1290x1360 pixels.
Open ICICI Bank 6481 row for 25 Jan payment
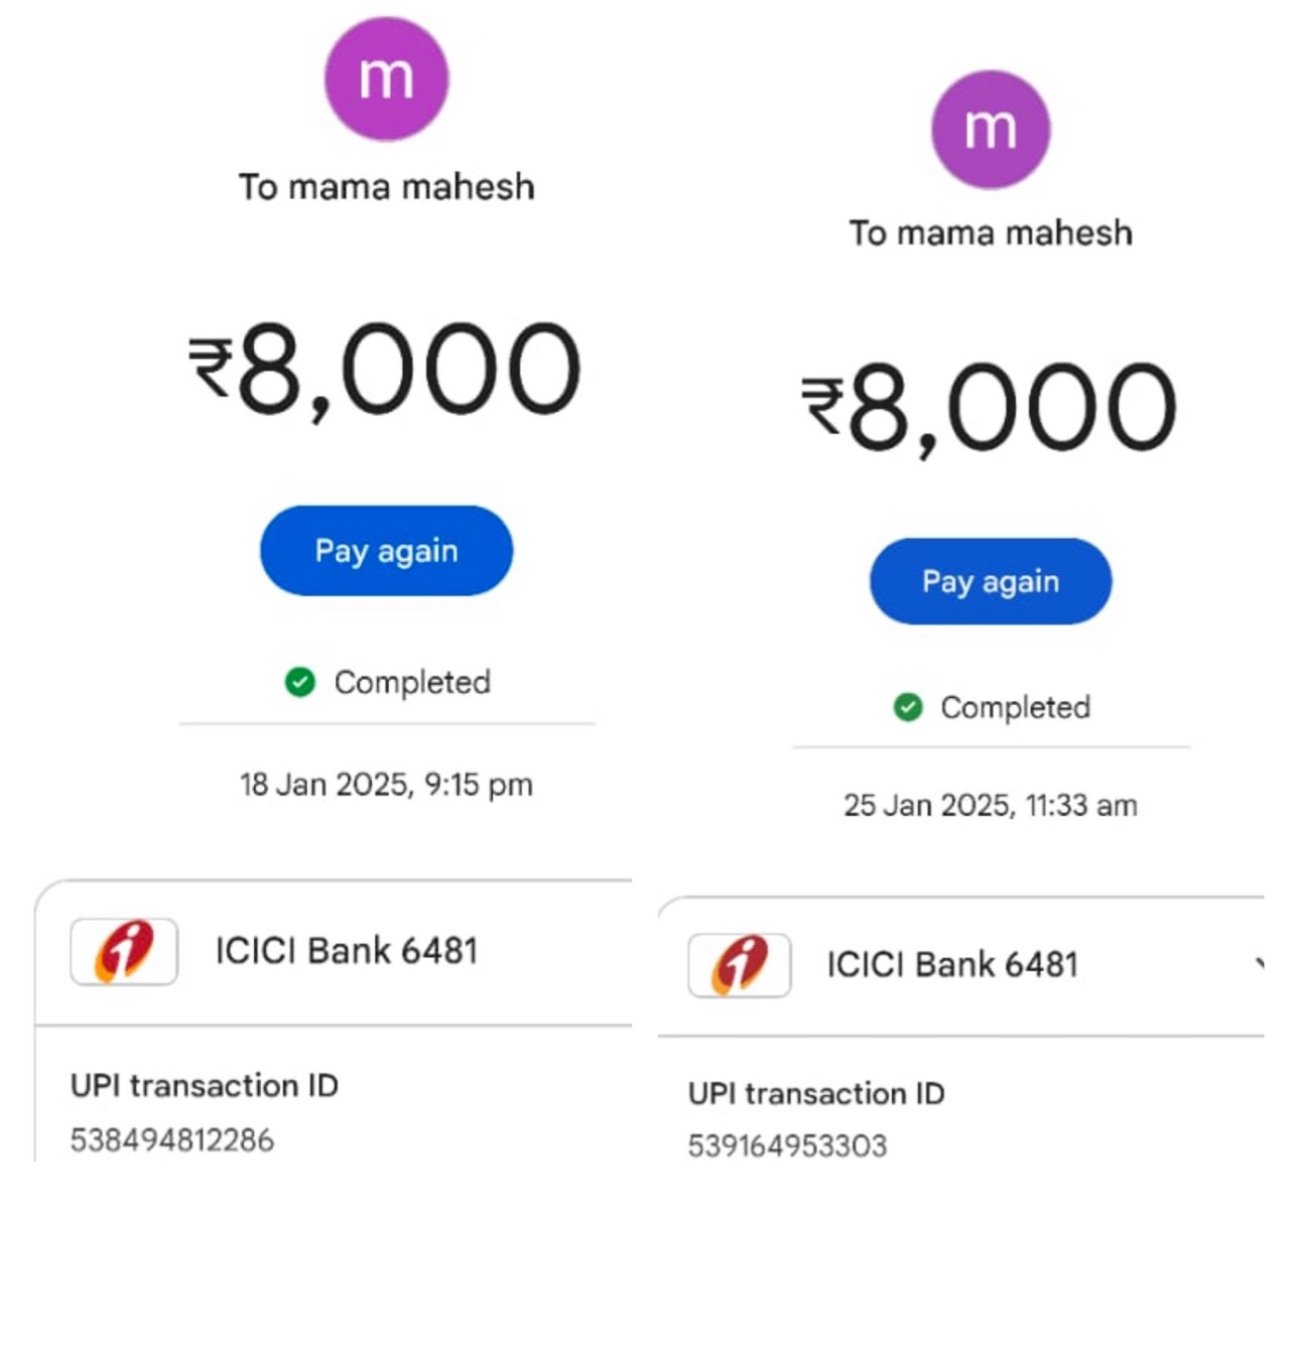pos(961,965)
